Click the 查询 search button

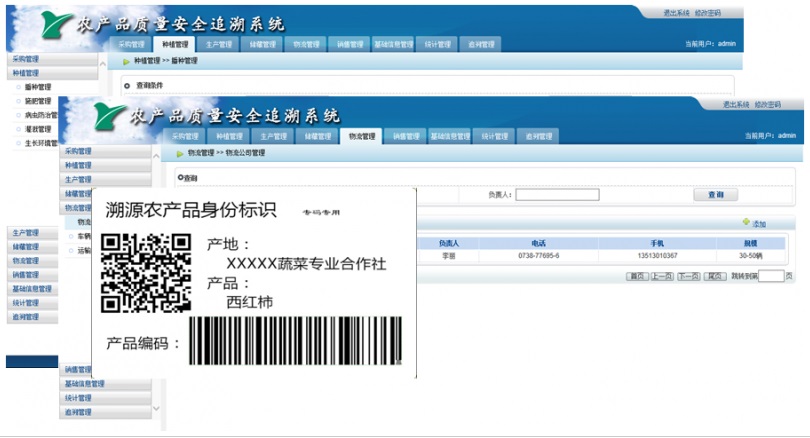[715, 195]
